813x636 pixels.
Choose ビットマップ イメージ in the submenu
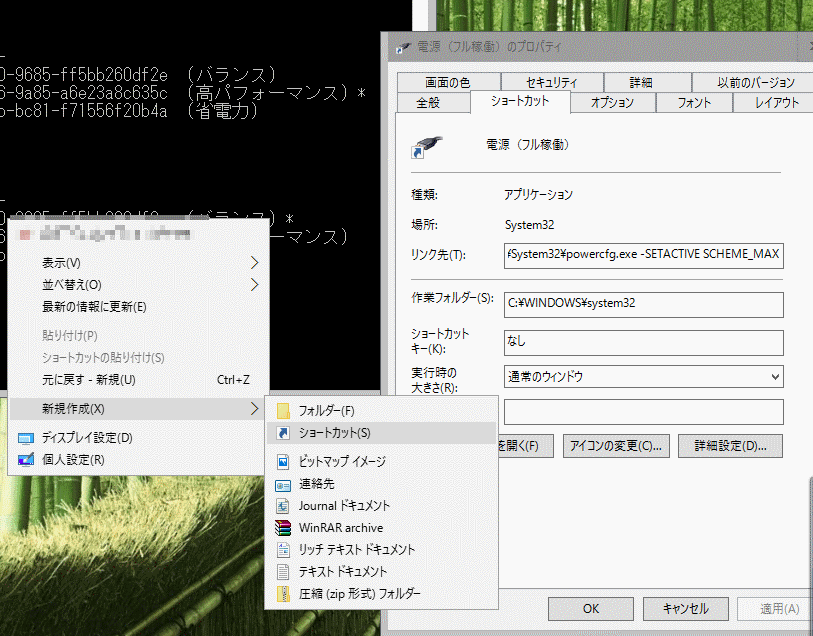click(381, 461)
